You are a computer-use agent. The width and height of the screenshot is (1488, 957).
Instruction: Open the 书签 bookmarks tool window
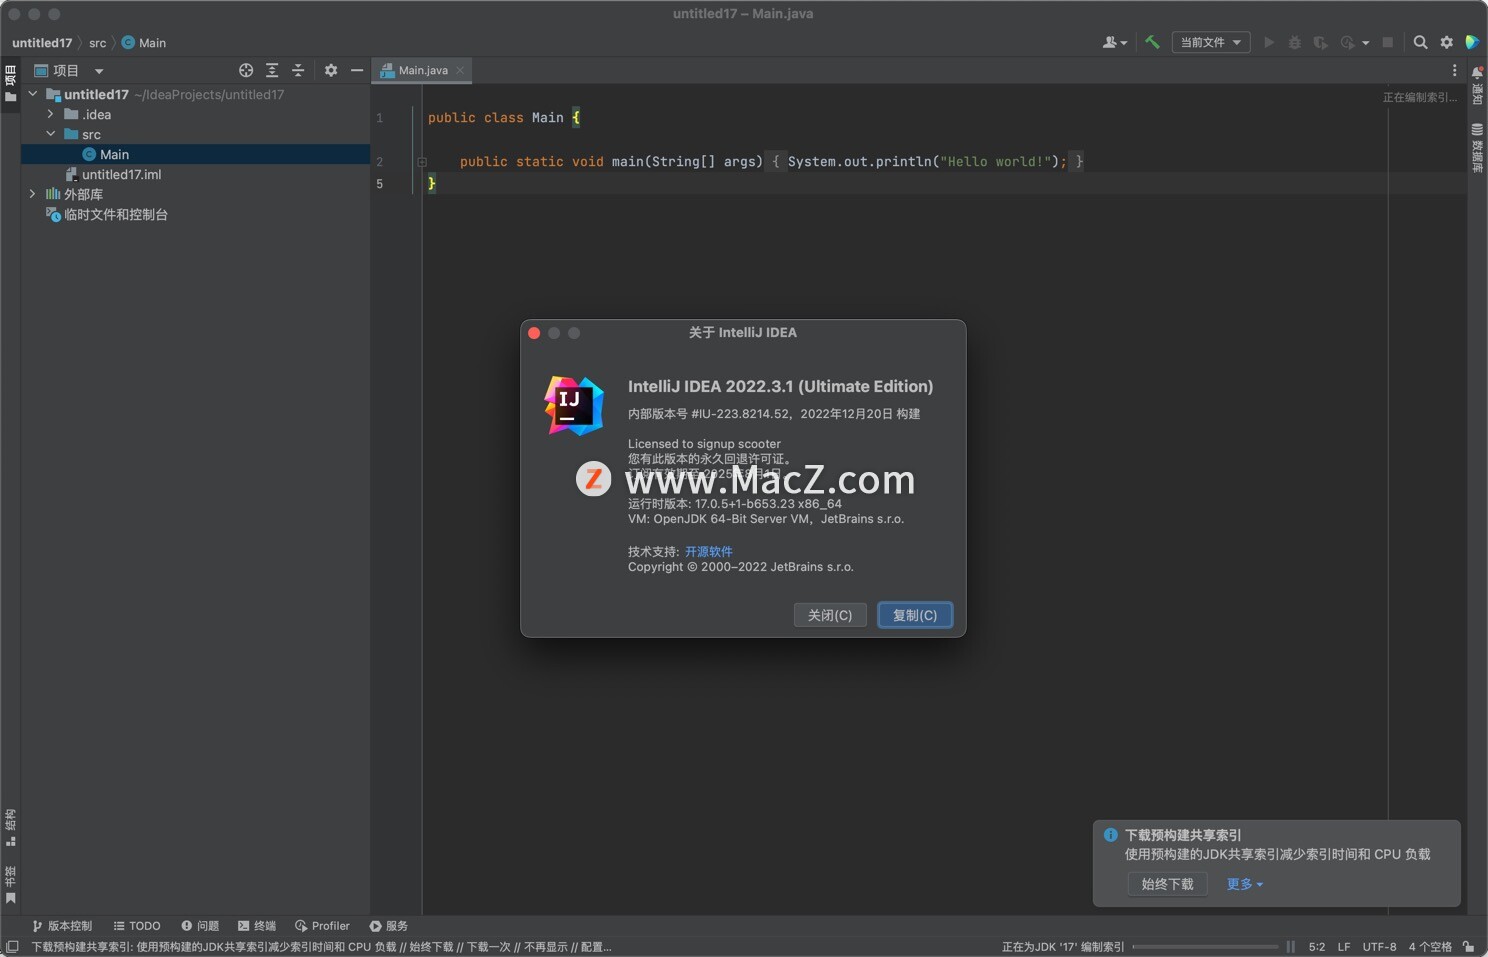tap(10, 884)
